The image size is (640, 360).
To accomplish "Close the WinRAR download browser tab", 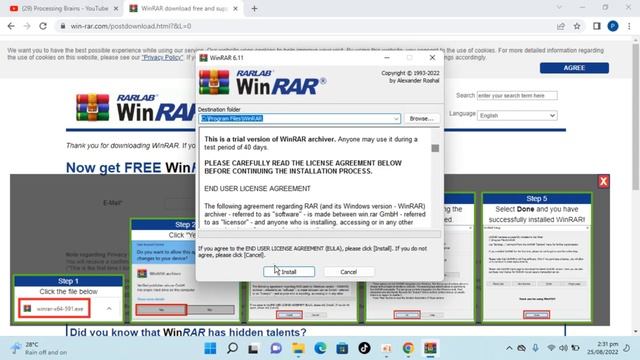I will pyautogui.click(x=235, y=9).
